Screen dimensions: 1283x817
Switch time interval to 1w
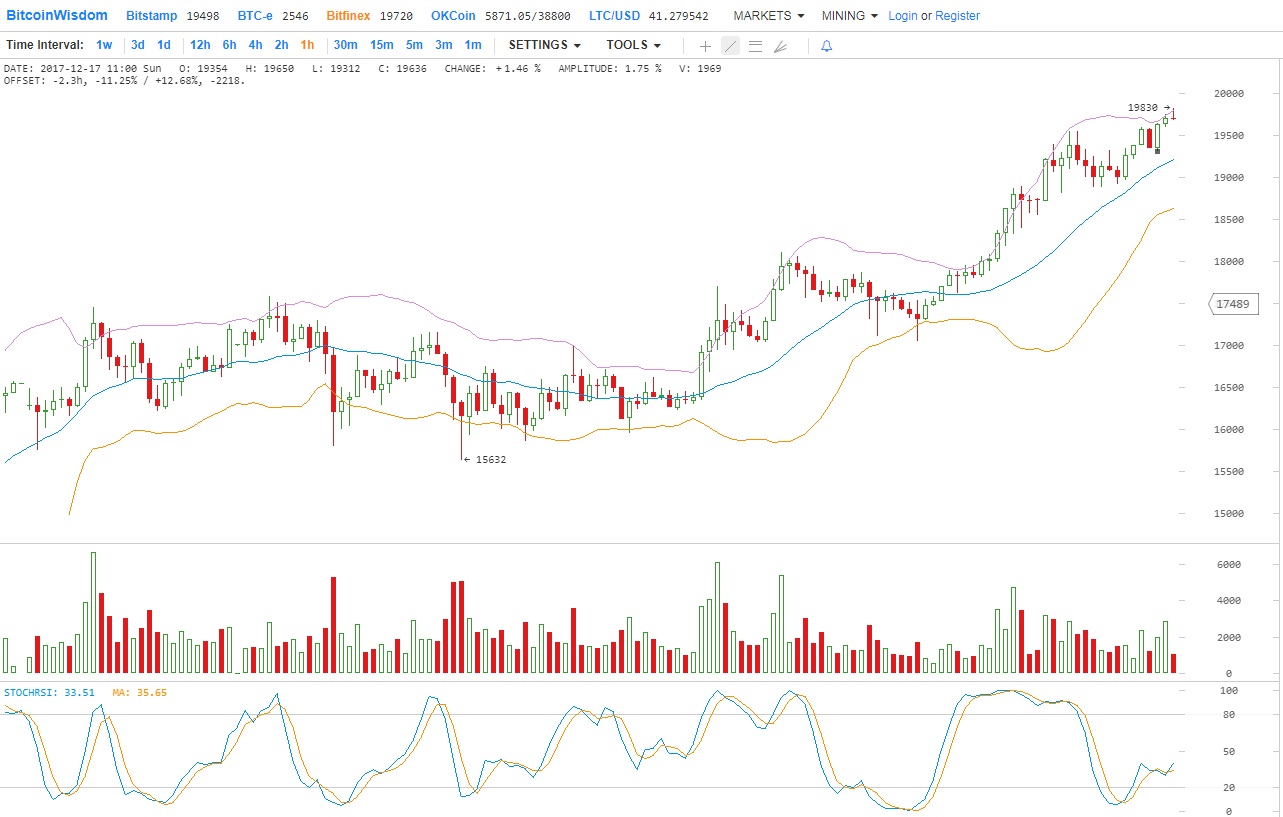[104, 45]
